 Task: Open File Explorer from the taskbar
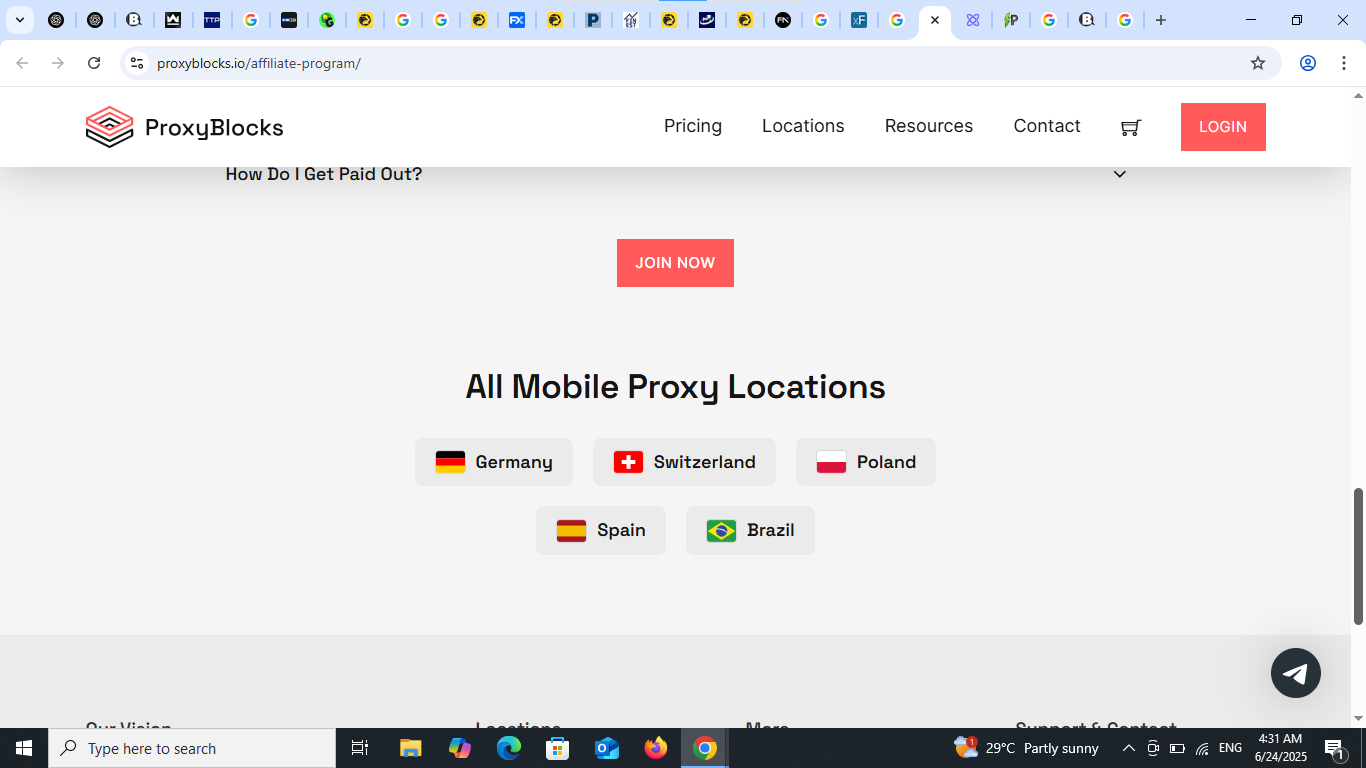(x=410, y=748)
